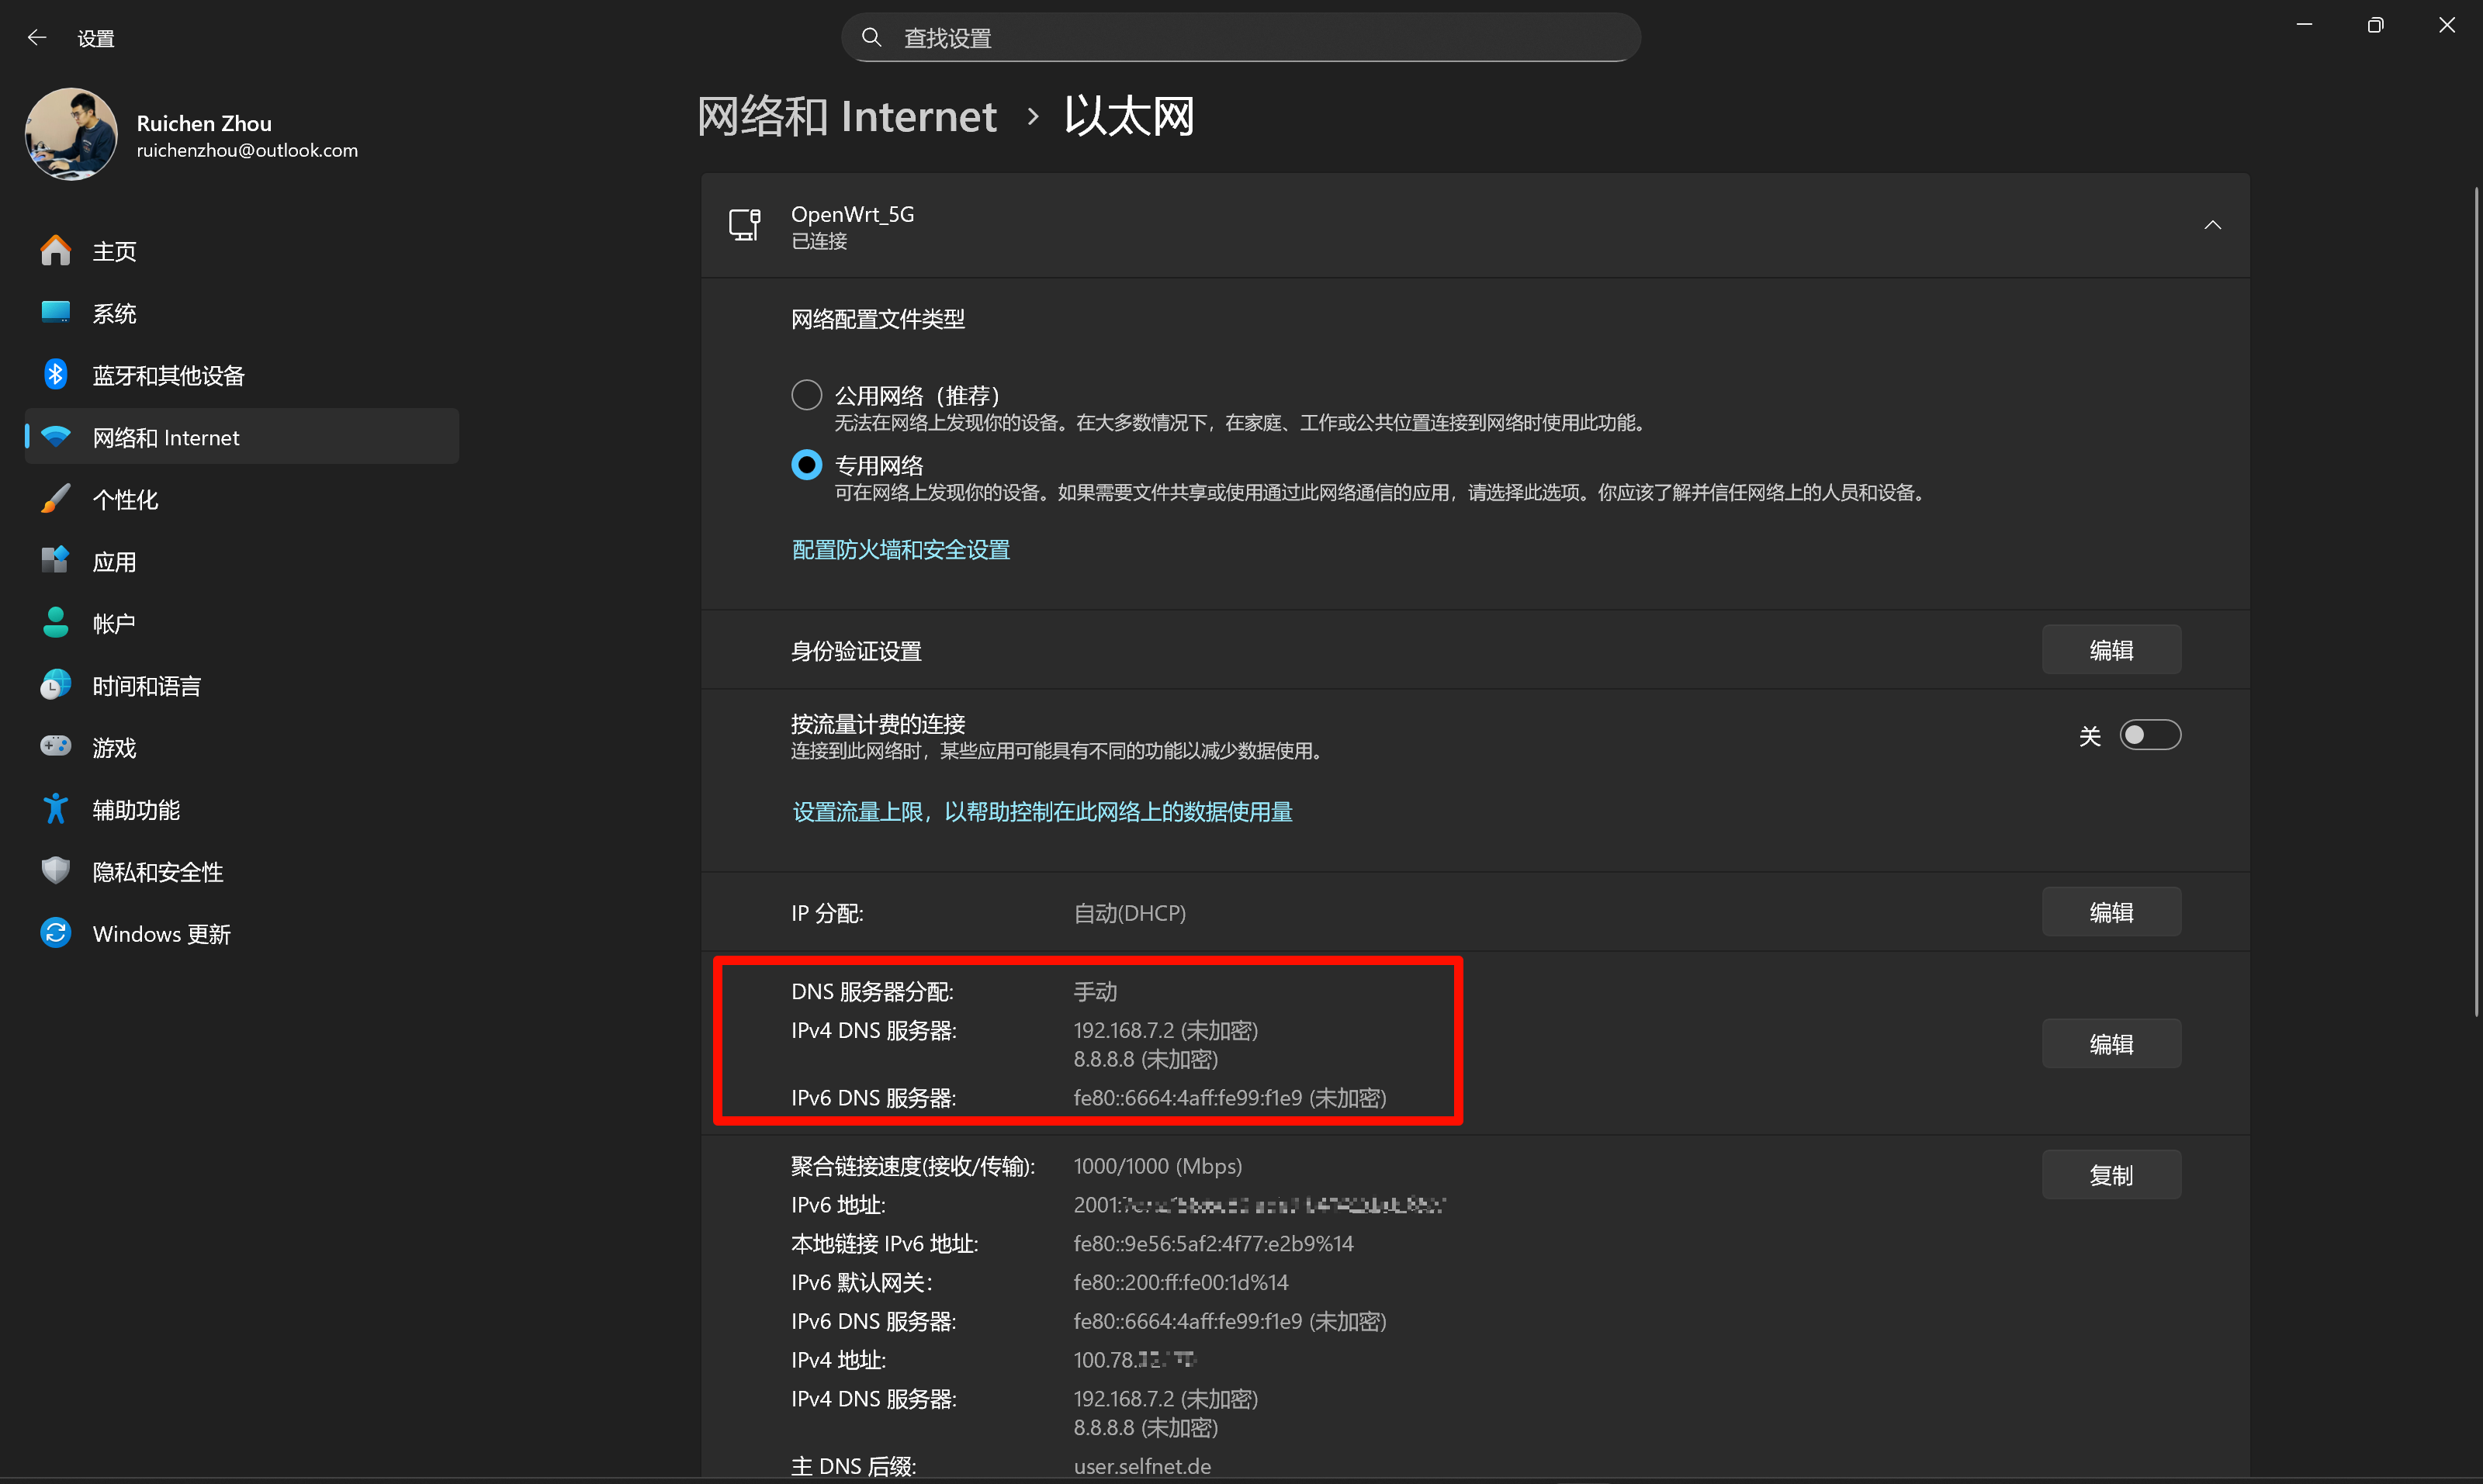Image resolution: width=2483 pixels, height=1484 pixels.
Task: Open 应用 settings
Action: coord(115,561)
